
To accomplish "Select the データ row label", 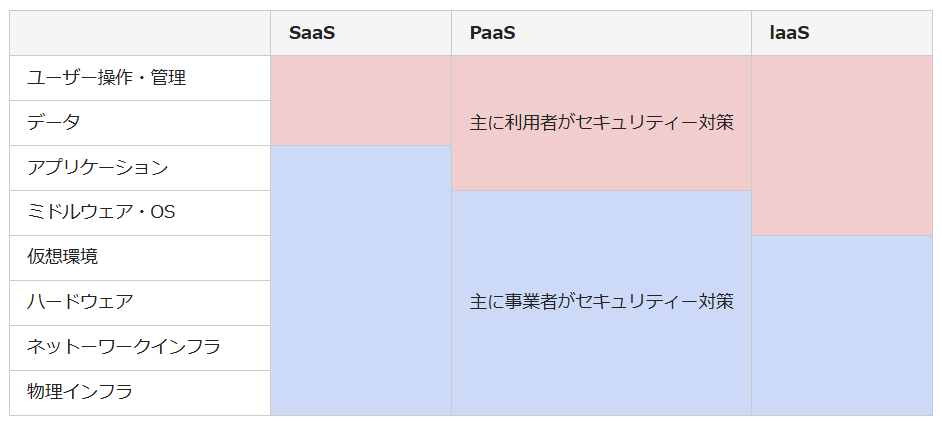I will tap(54, 123).
